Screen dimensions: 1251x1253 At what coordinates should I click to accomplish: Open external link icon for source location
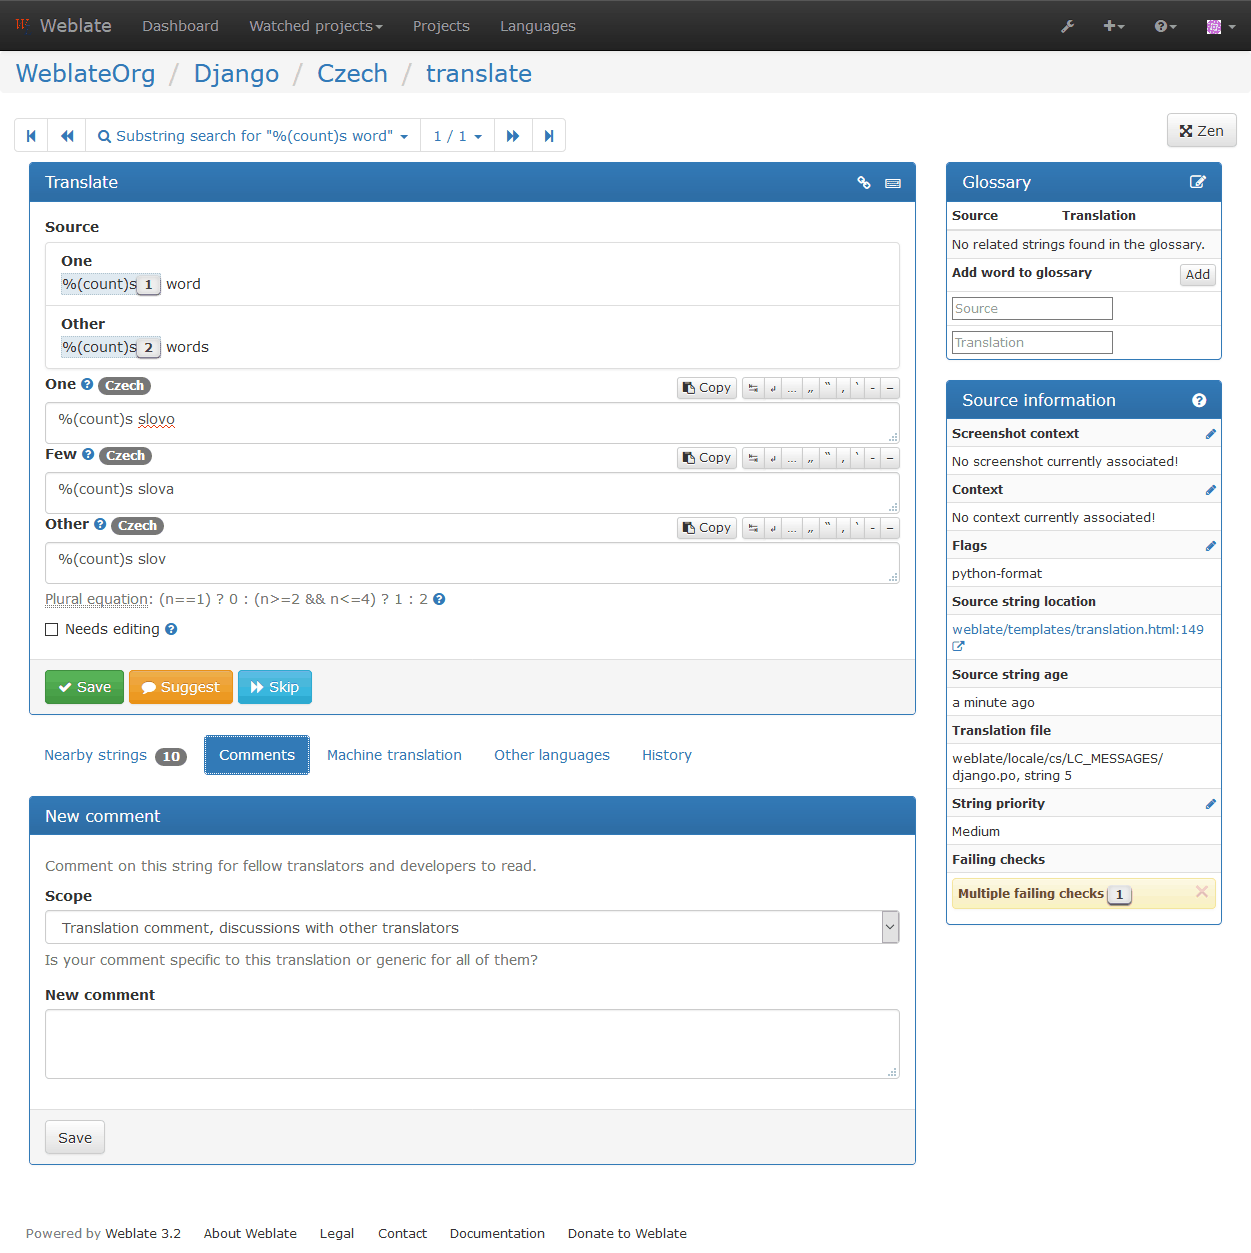pos(958,646)
